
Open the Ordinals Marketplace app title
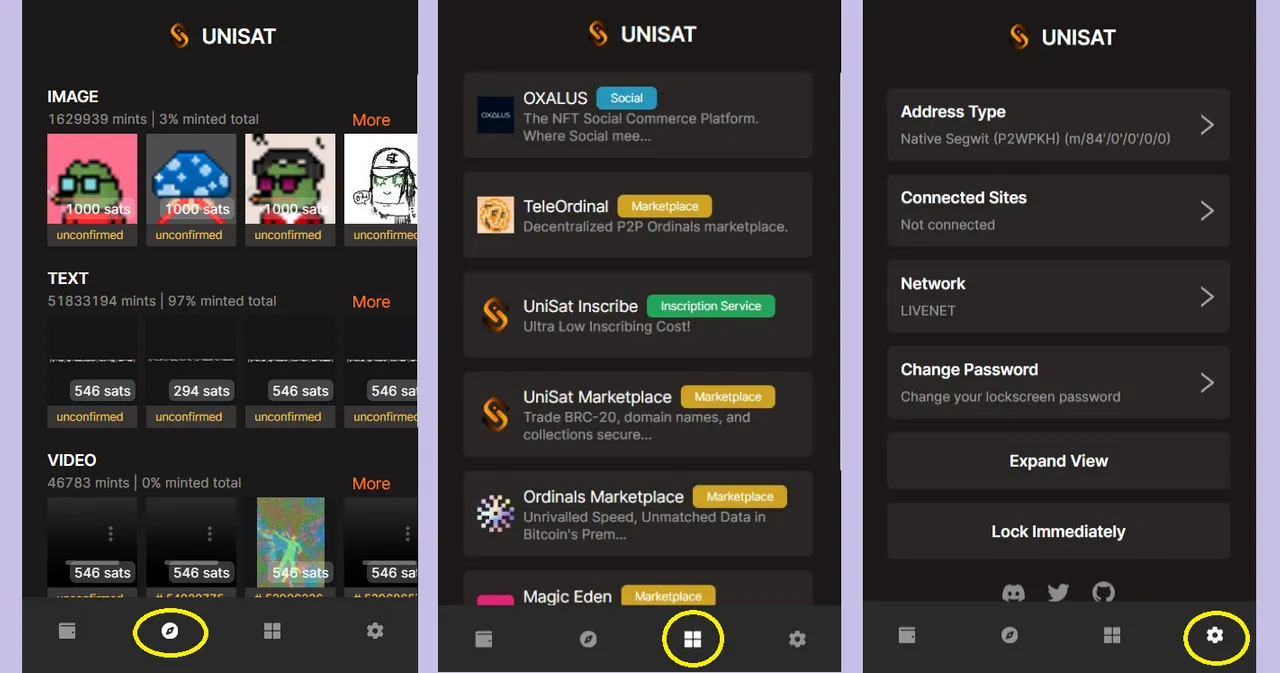[x=603, y=497]
